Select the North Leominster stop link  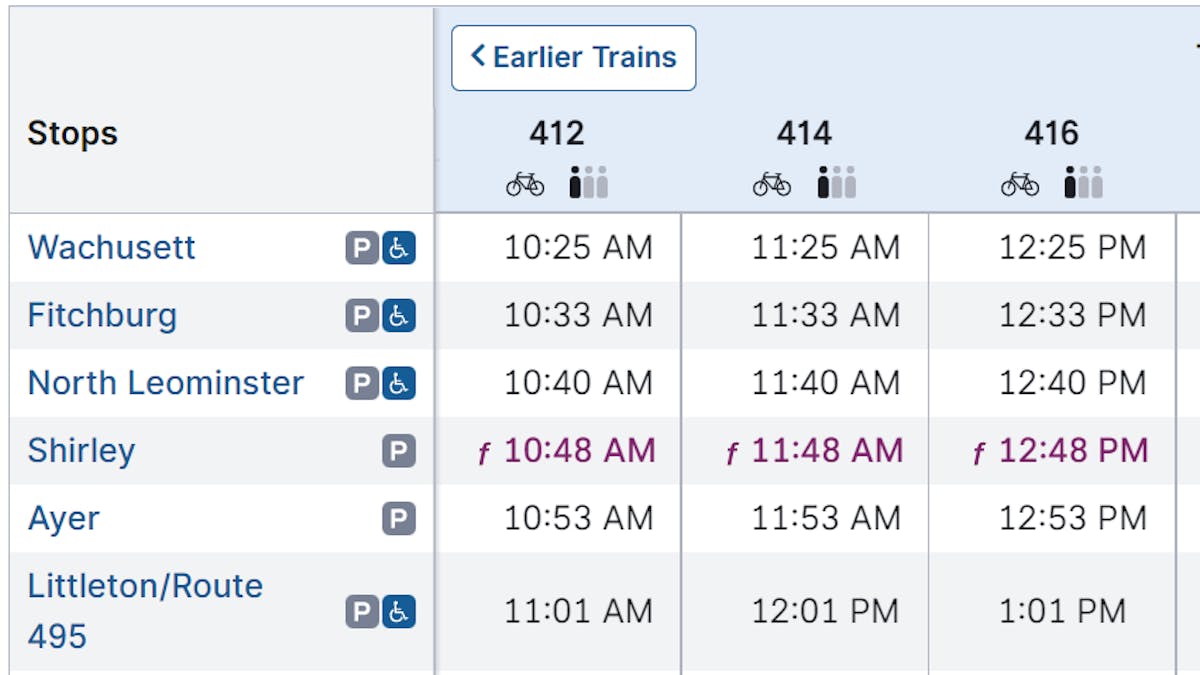[165, 383]
